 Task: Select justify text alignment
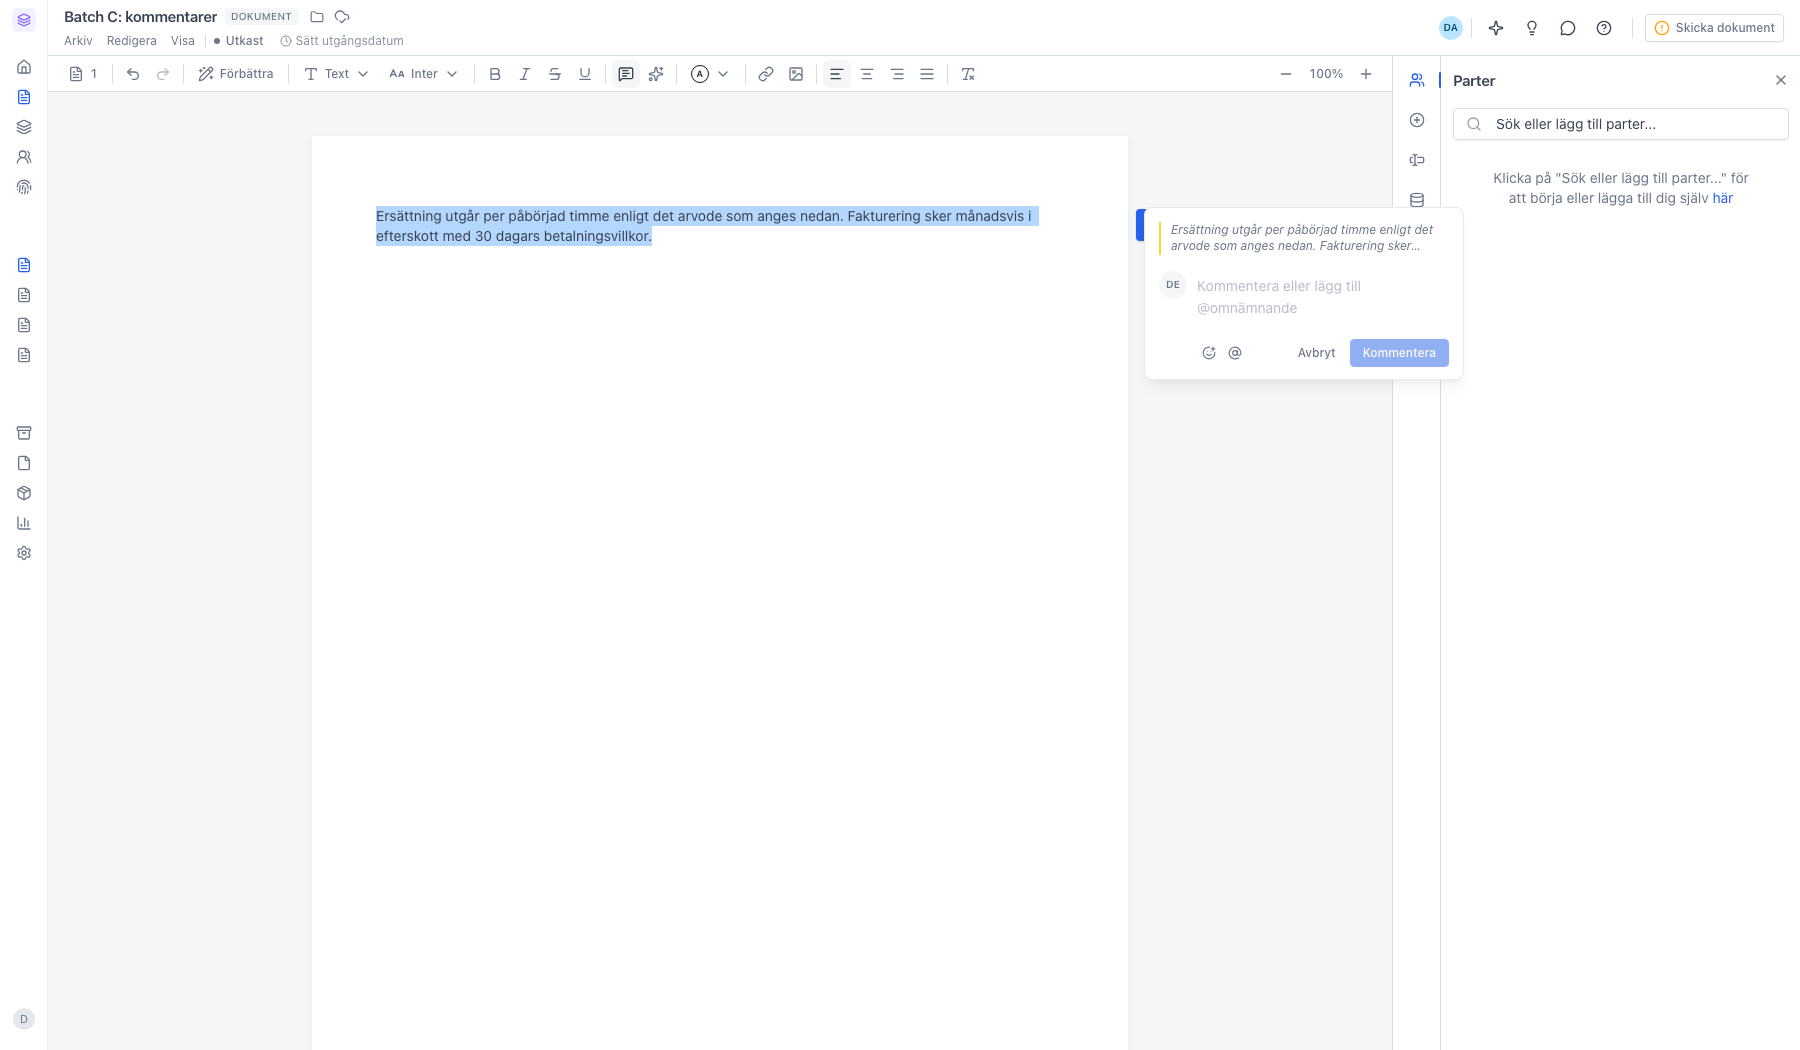pyautogui.click(x=927, y=74)
